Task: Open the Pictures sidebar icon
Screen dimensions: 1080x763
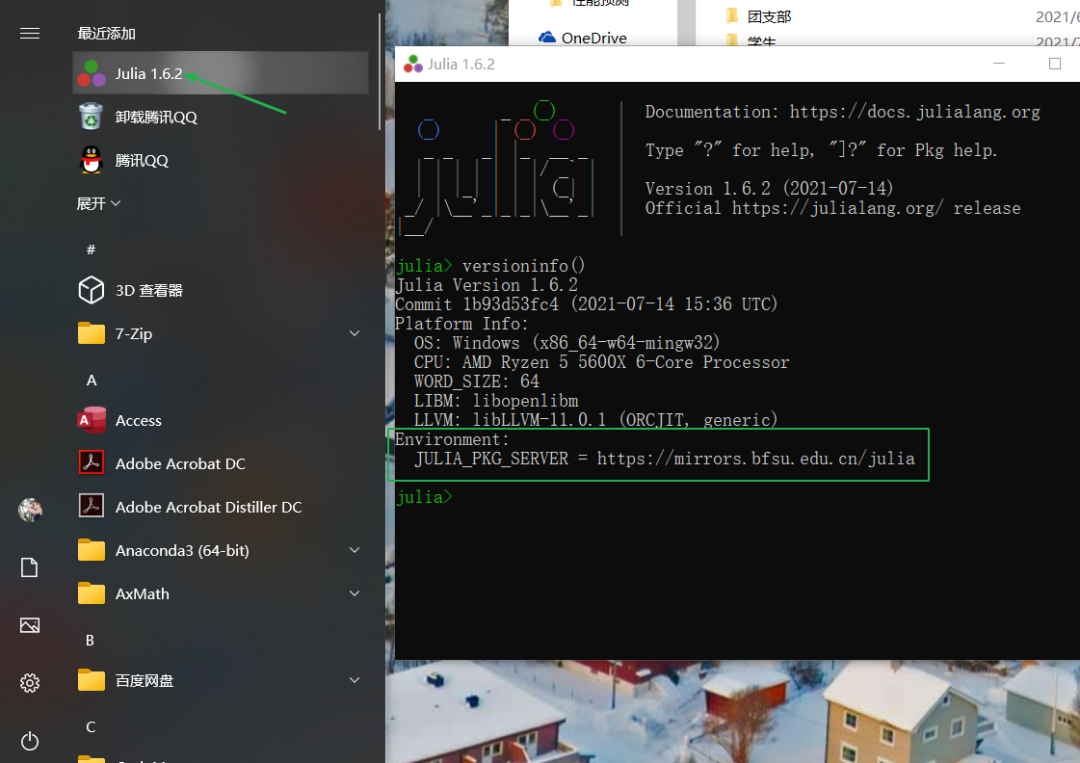Action: (30, 625)
